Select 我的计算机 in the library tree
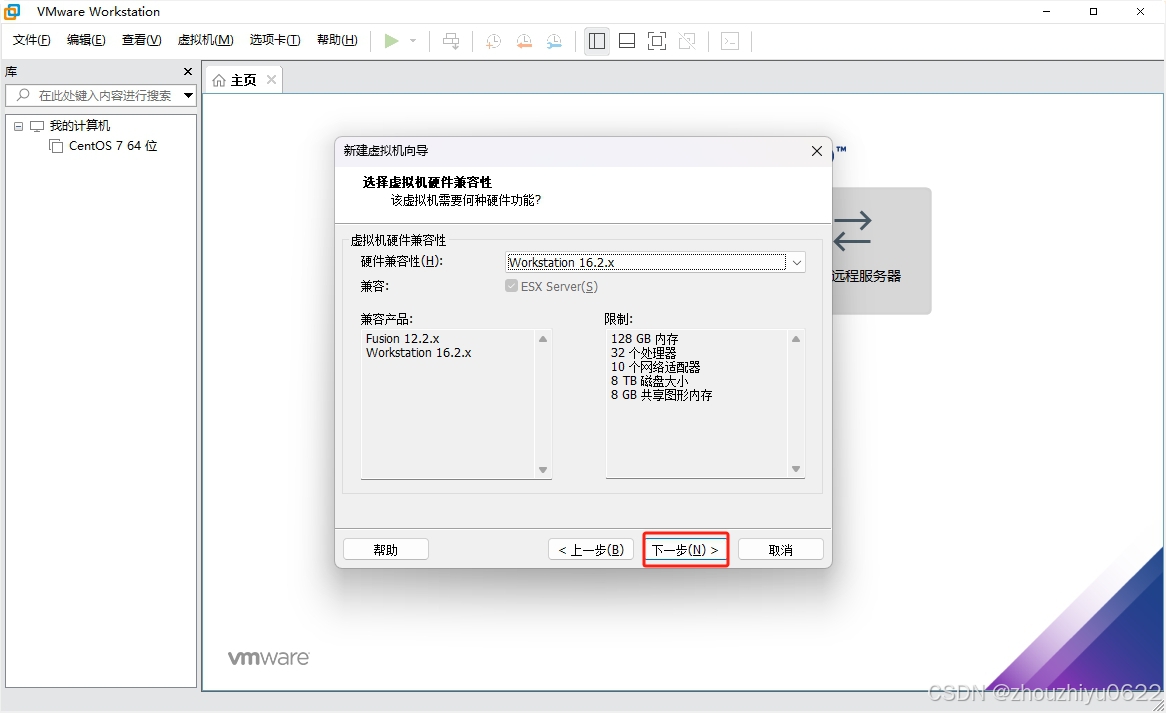Image resolution: width=1166 pixels, height=713 pixels. tap(80, 126)
